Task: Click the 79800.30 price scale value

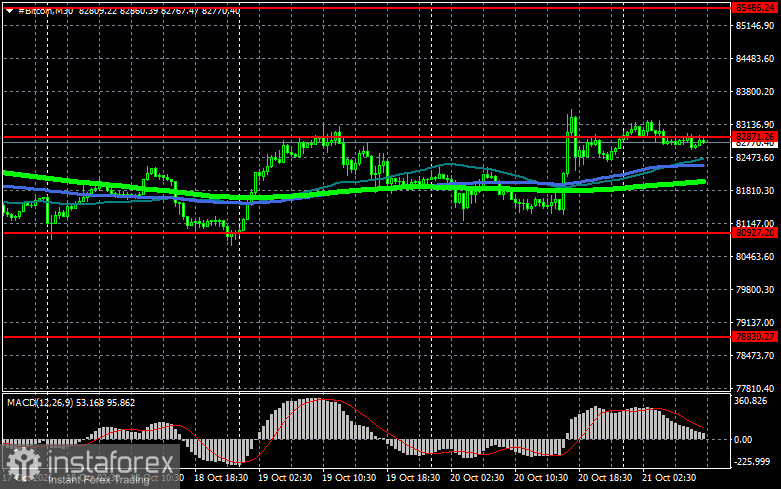Action: pos(755,289)
